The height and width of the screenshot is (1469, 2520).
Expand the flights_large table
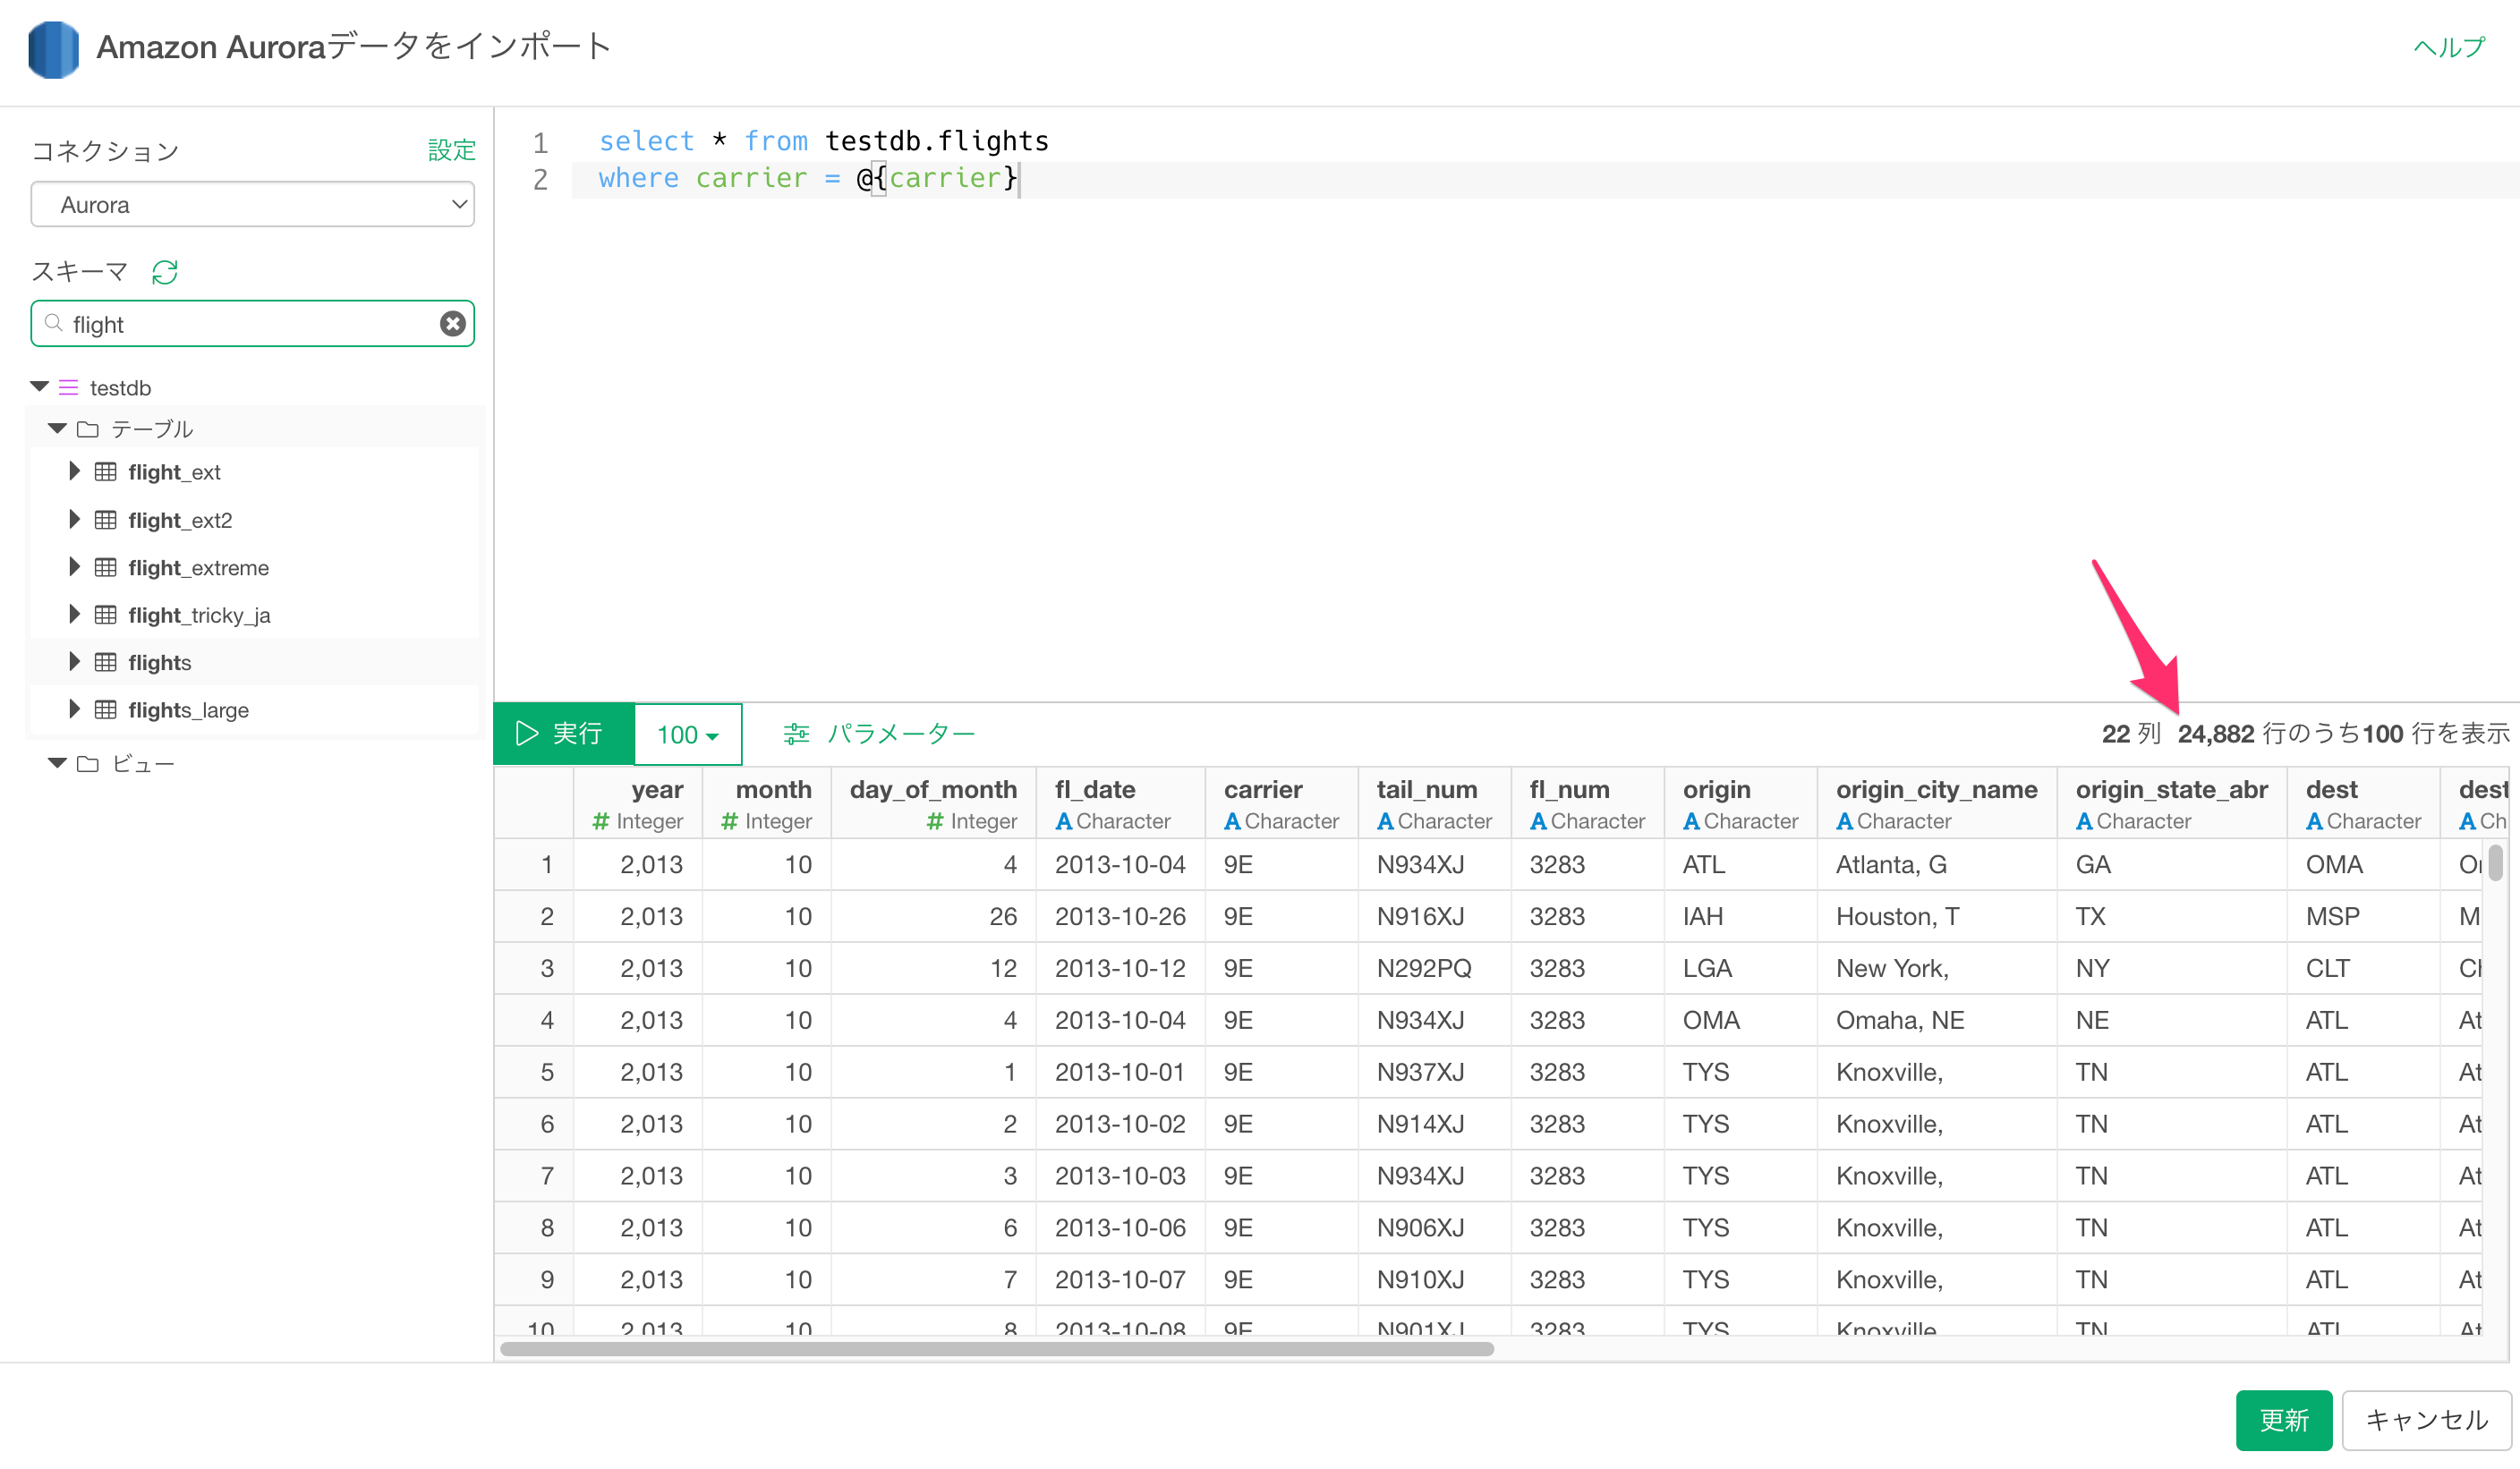(x=74, y=709)
